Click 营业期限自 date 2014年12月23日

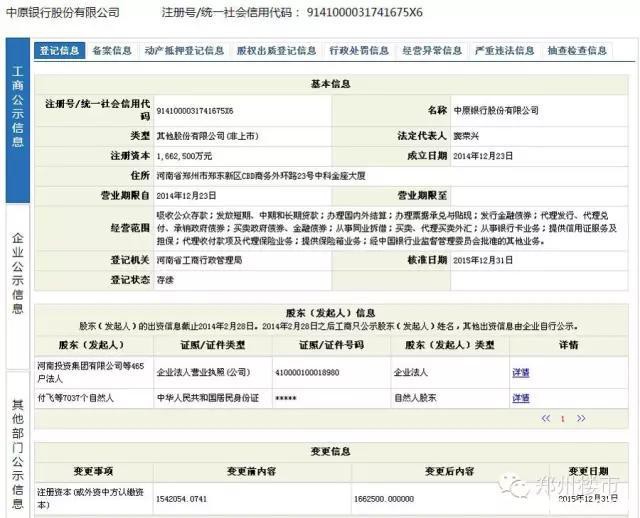pyautogui.click(x=186, y=196)
